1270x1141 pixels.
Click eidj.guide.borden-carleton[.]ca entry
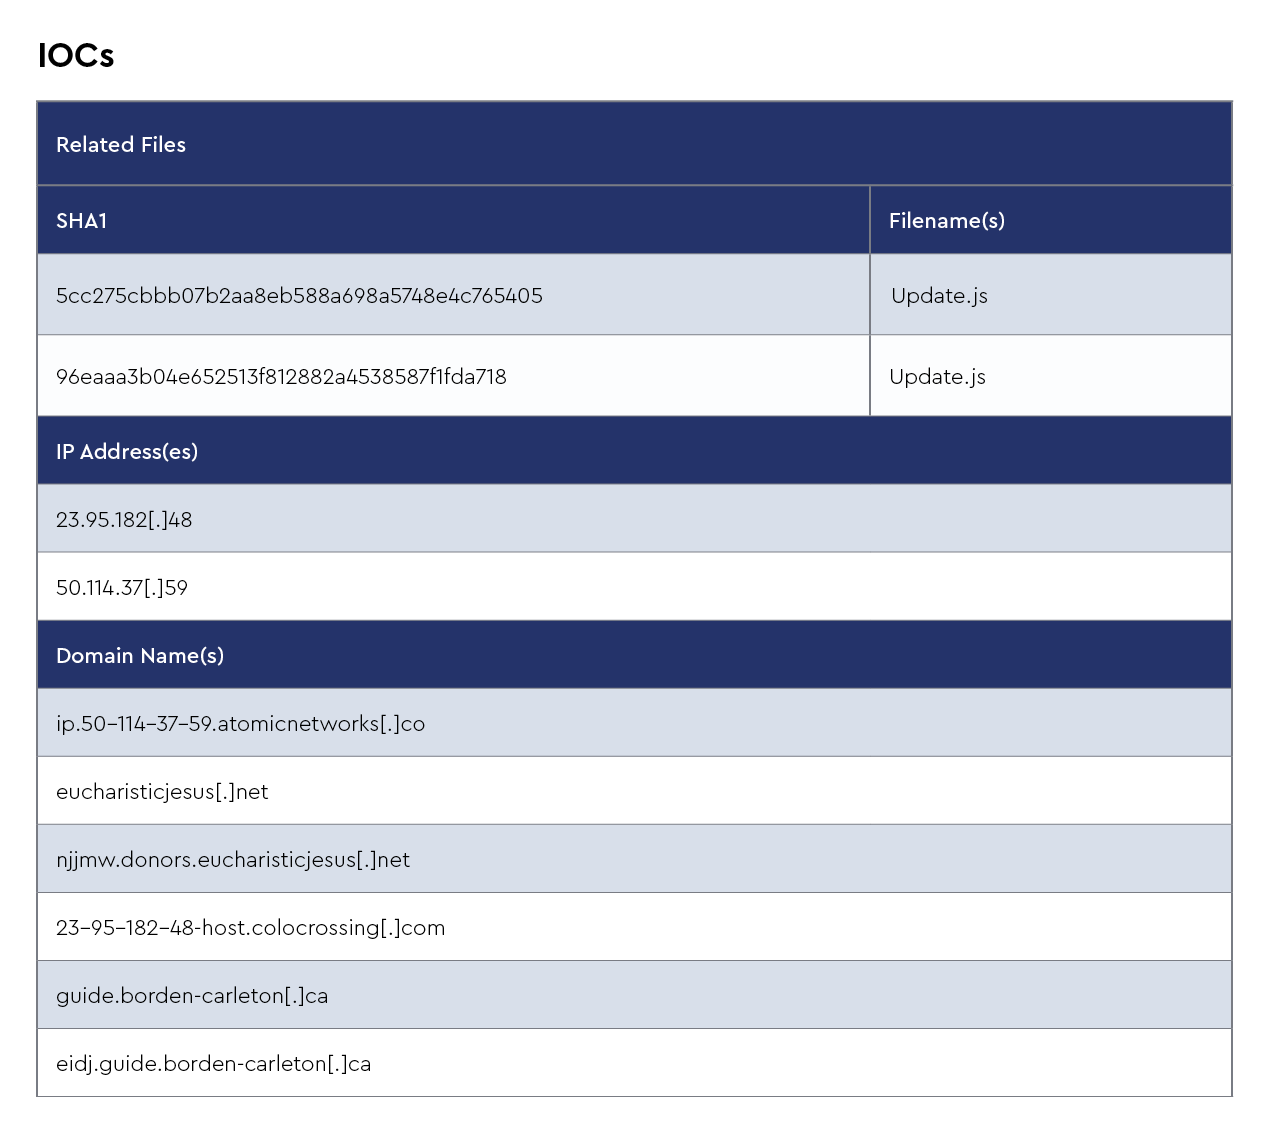click(213, 1064)
